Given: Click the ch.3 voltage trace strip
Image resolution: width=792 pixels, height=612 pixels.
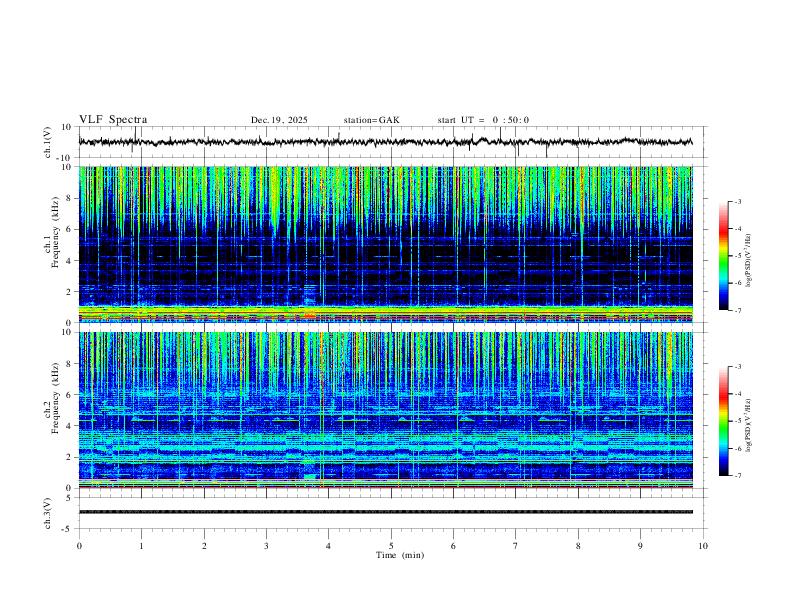Looking at the screenshot, I should (x=385, y=512).
